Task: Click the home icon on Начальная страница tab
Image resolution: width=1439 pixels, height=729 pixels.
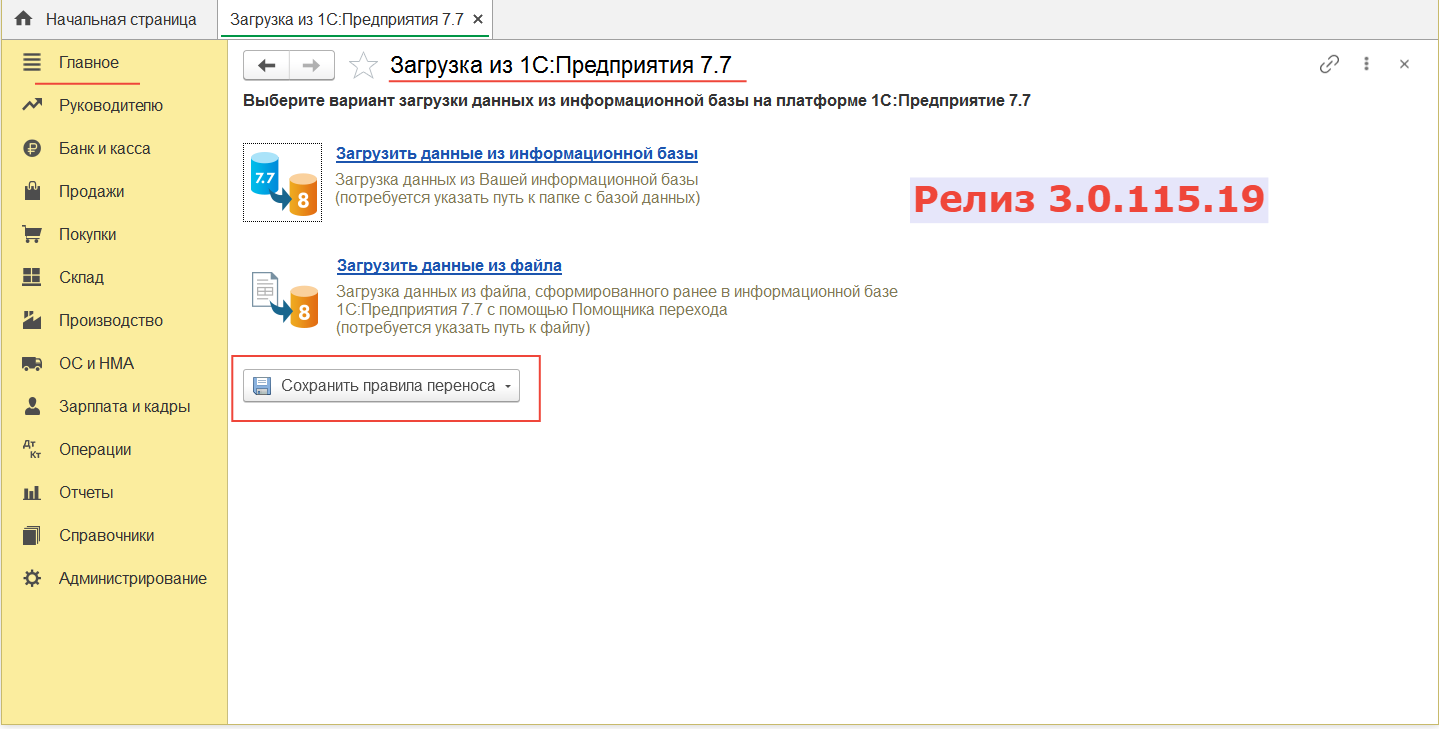Action: point(23,20)
